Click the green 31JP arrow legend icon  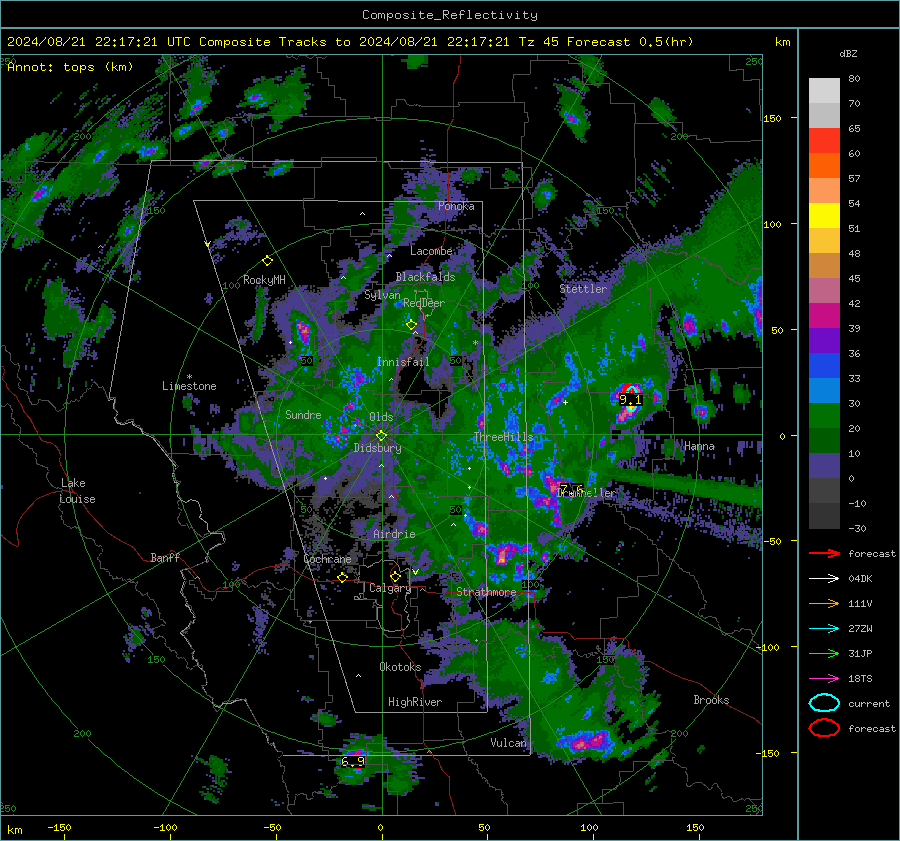[824, 653]
